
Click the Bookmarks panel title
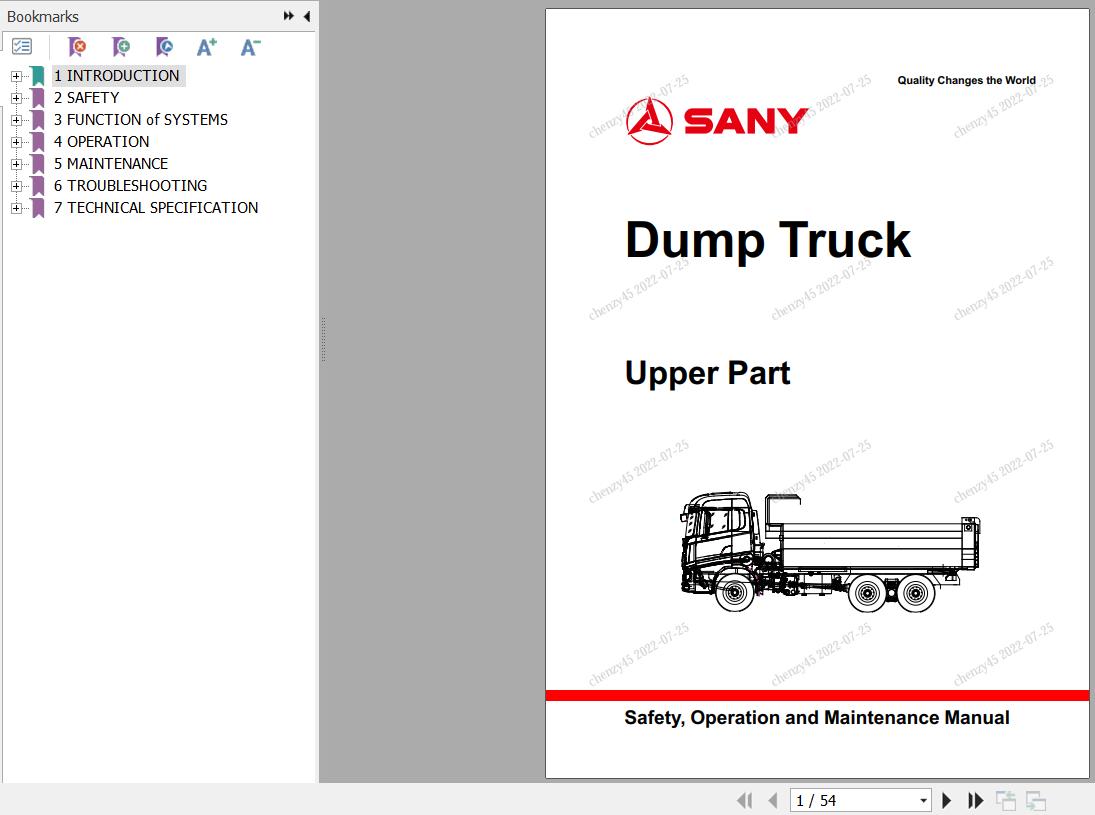tap(43, 16)
